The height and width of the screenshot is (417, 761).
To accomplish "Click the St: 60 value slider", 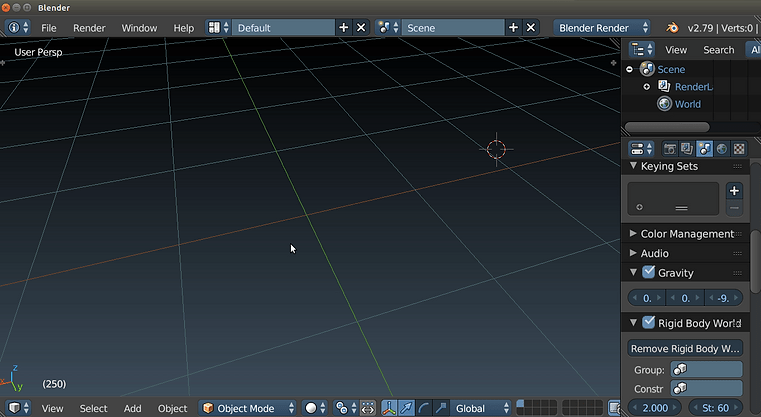I will pyautogui.click(x=715, y=408).
